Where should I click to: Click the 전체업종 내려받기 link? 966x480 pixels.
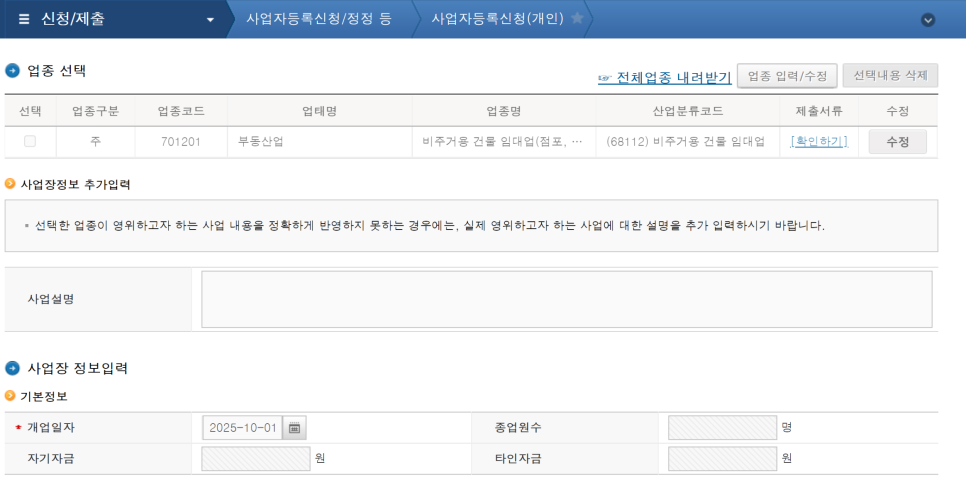tap(665, 78)
